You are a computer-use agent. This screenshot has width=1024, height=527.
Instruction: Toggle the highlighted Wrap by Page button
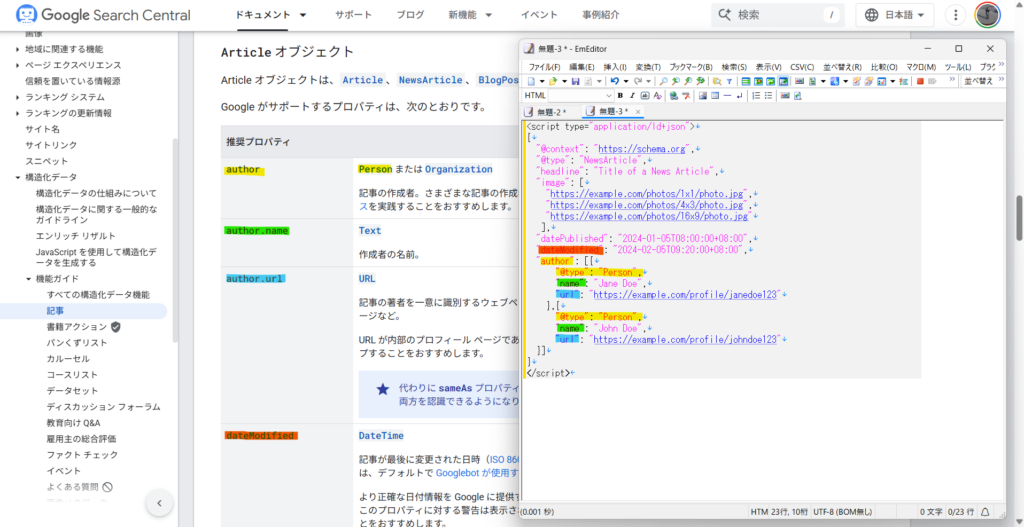coord(783,81)
